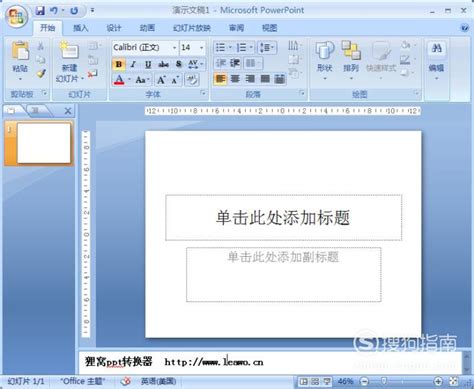Switch to the 动画 ribbon tab
474x389 pixels.
(x=147, y=28)
